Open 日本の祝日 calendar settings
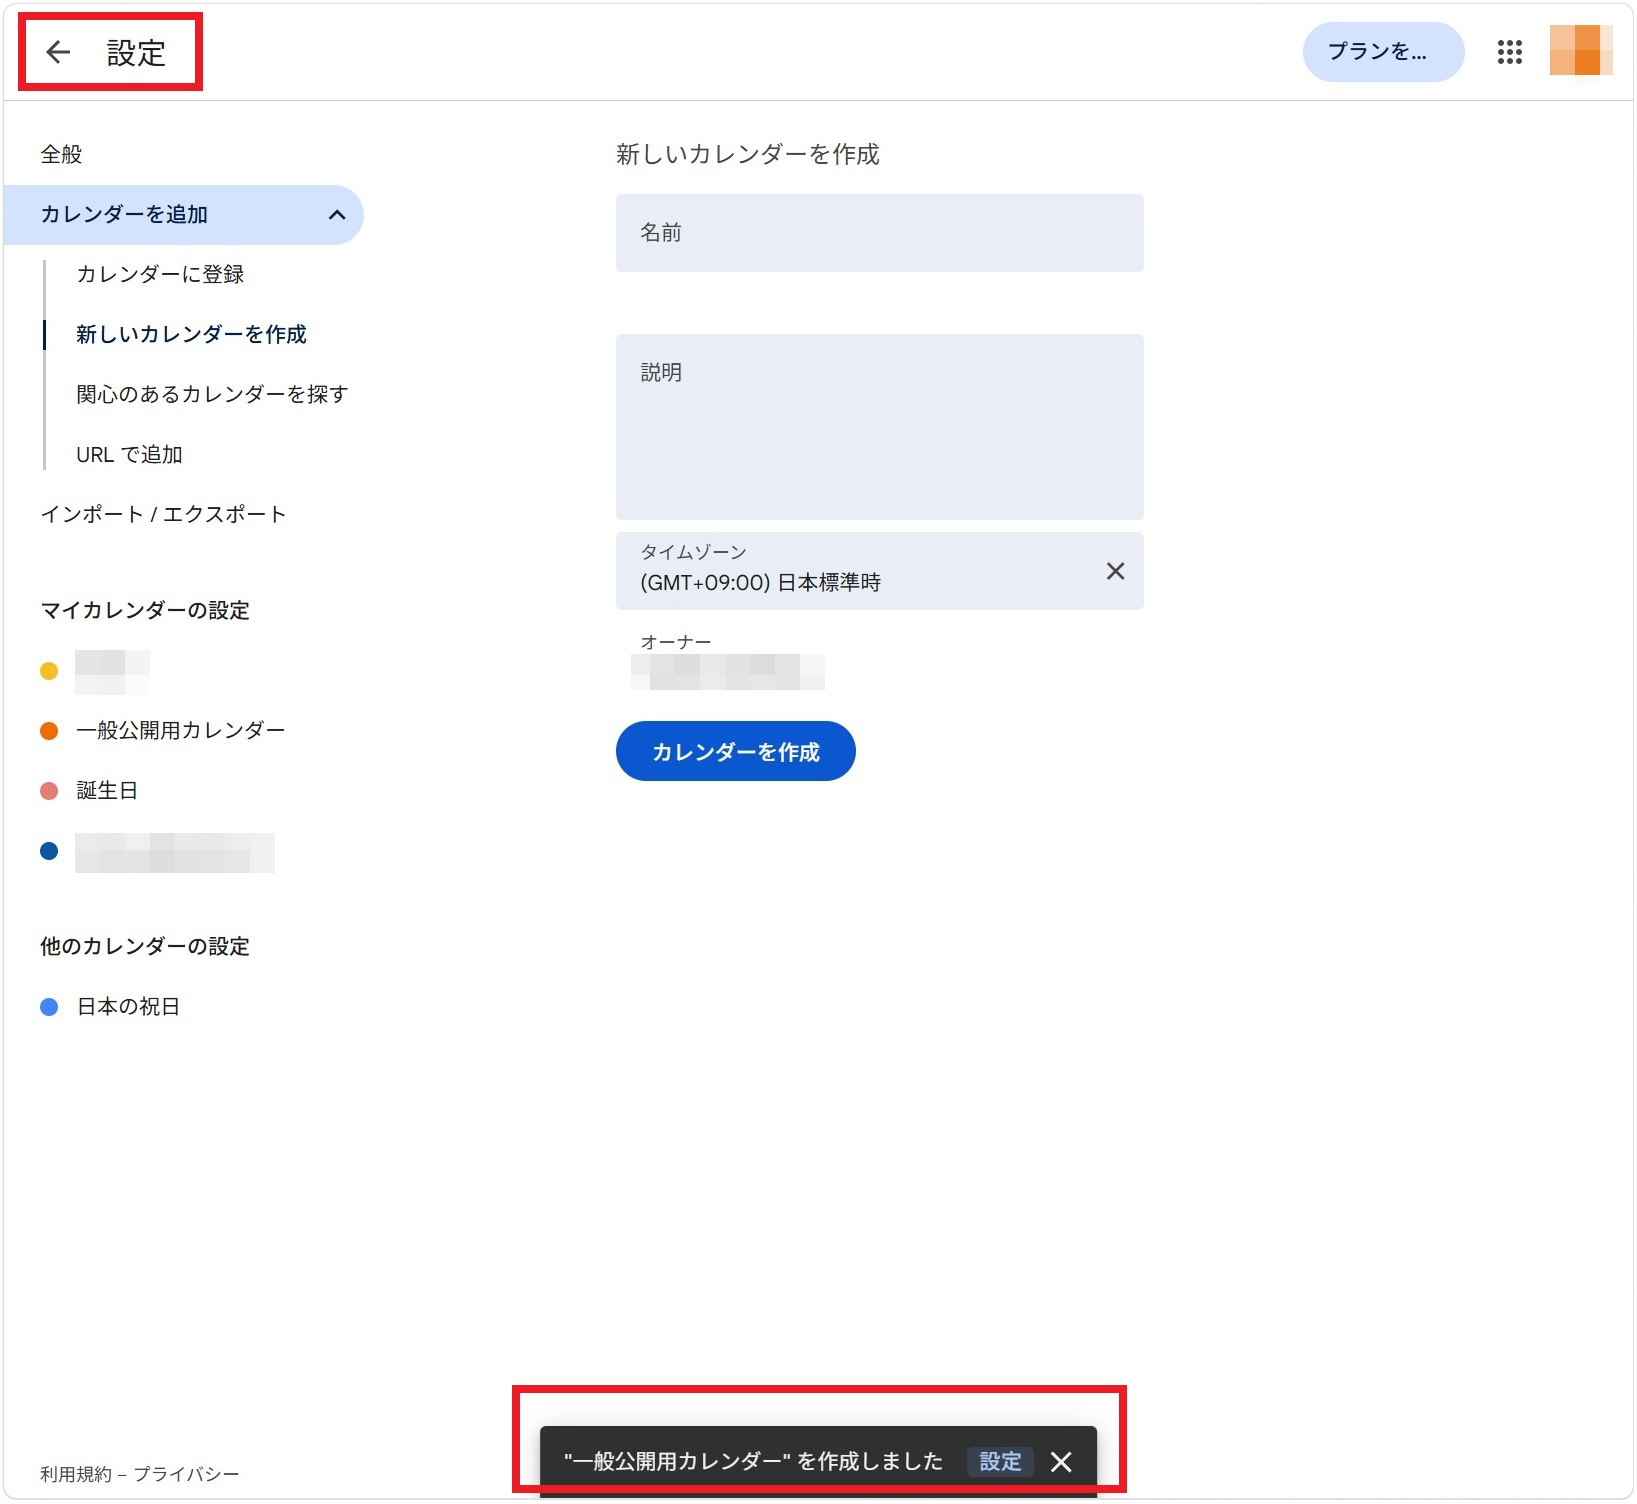 point(128,1007)
